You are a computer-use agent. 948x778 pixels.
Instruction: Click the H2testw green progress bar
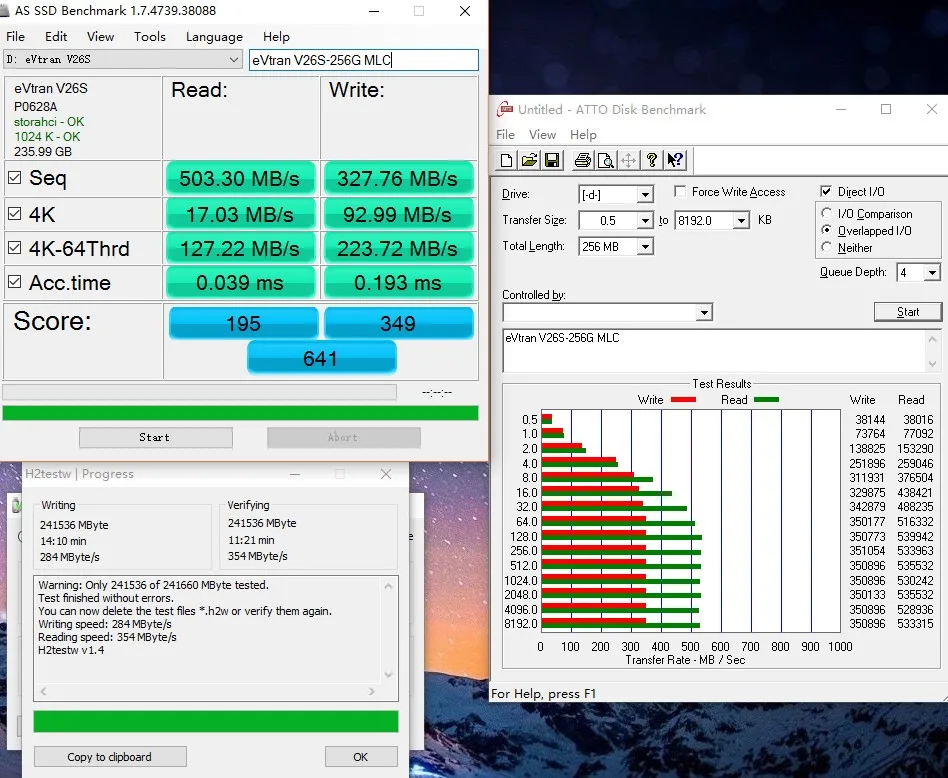(x=216, y=721)
